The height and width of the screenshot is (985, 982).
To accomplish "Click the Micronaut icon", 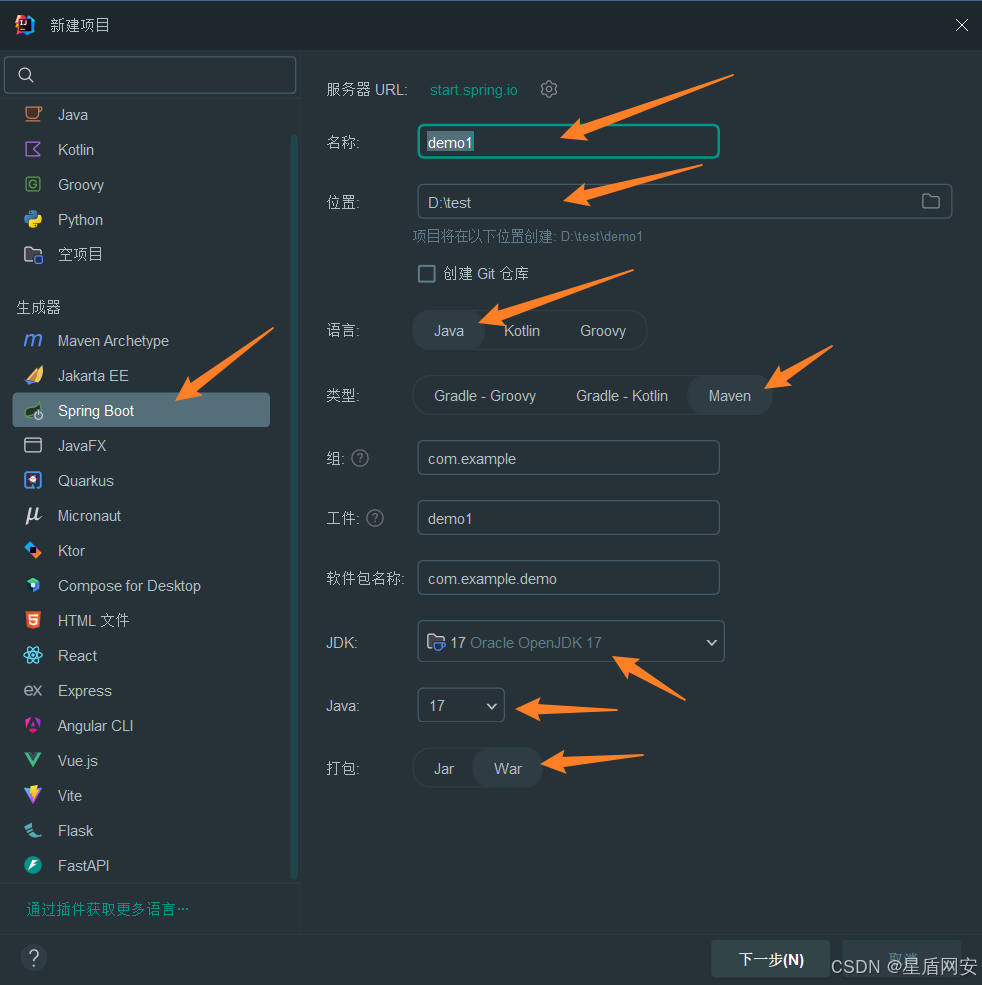I will click(33, 516).
